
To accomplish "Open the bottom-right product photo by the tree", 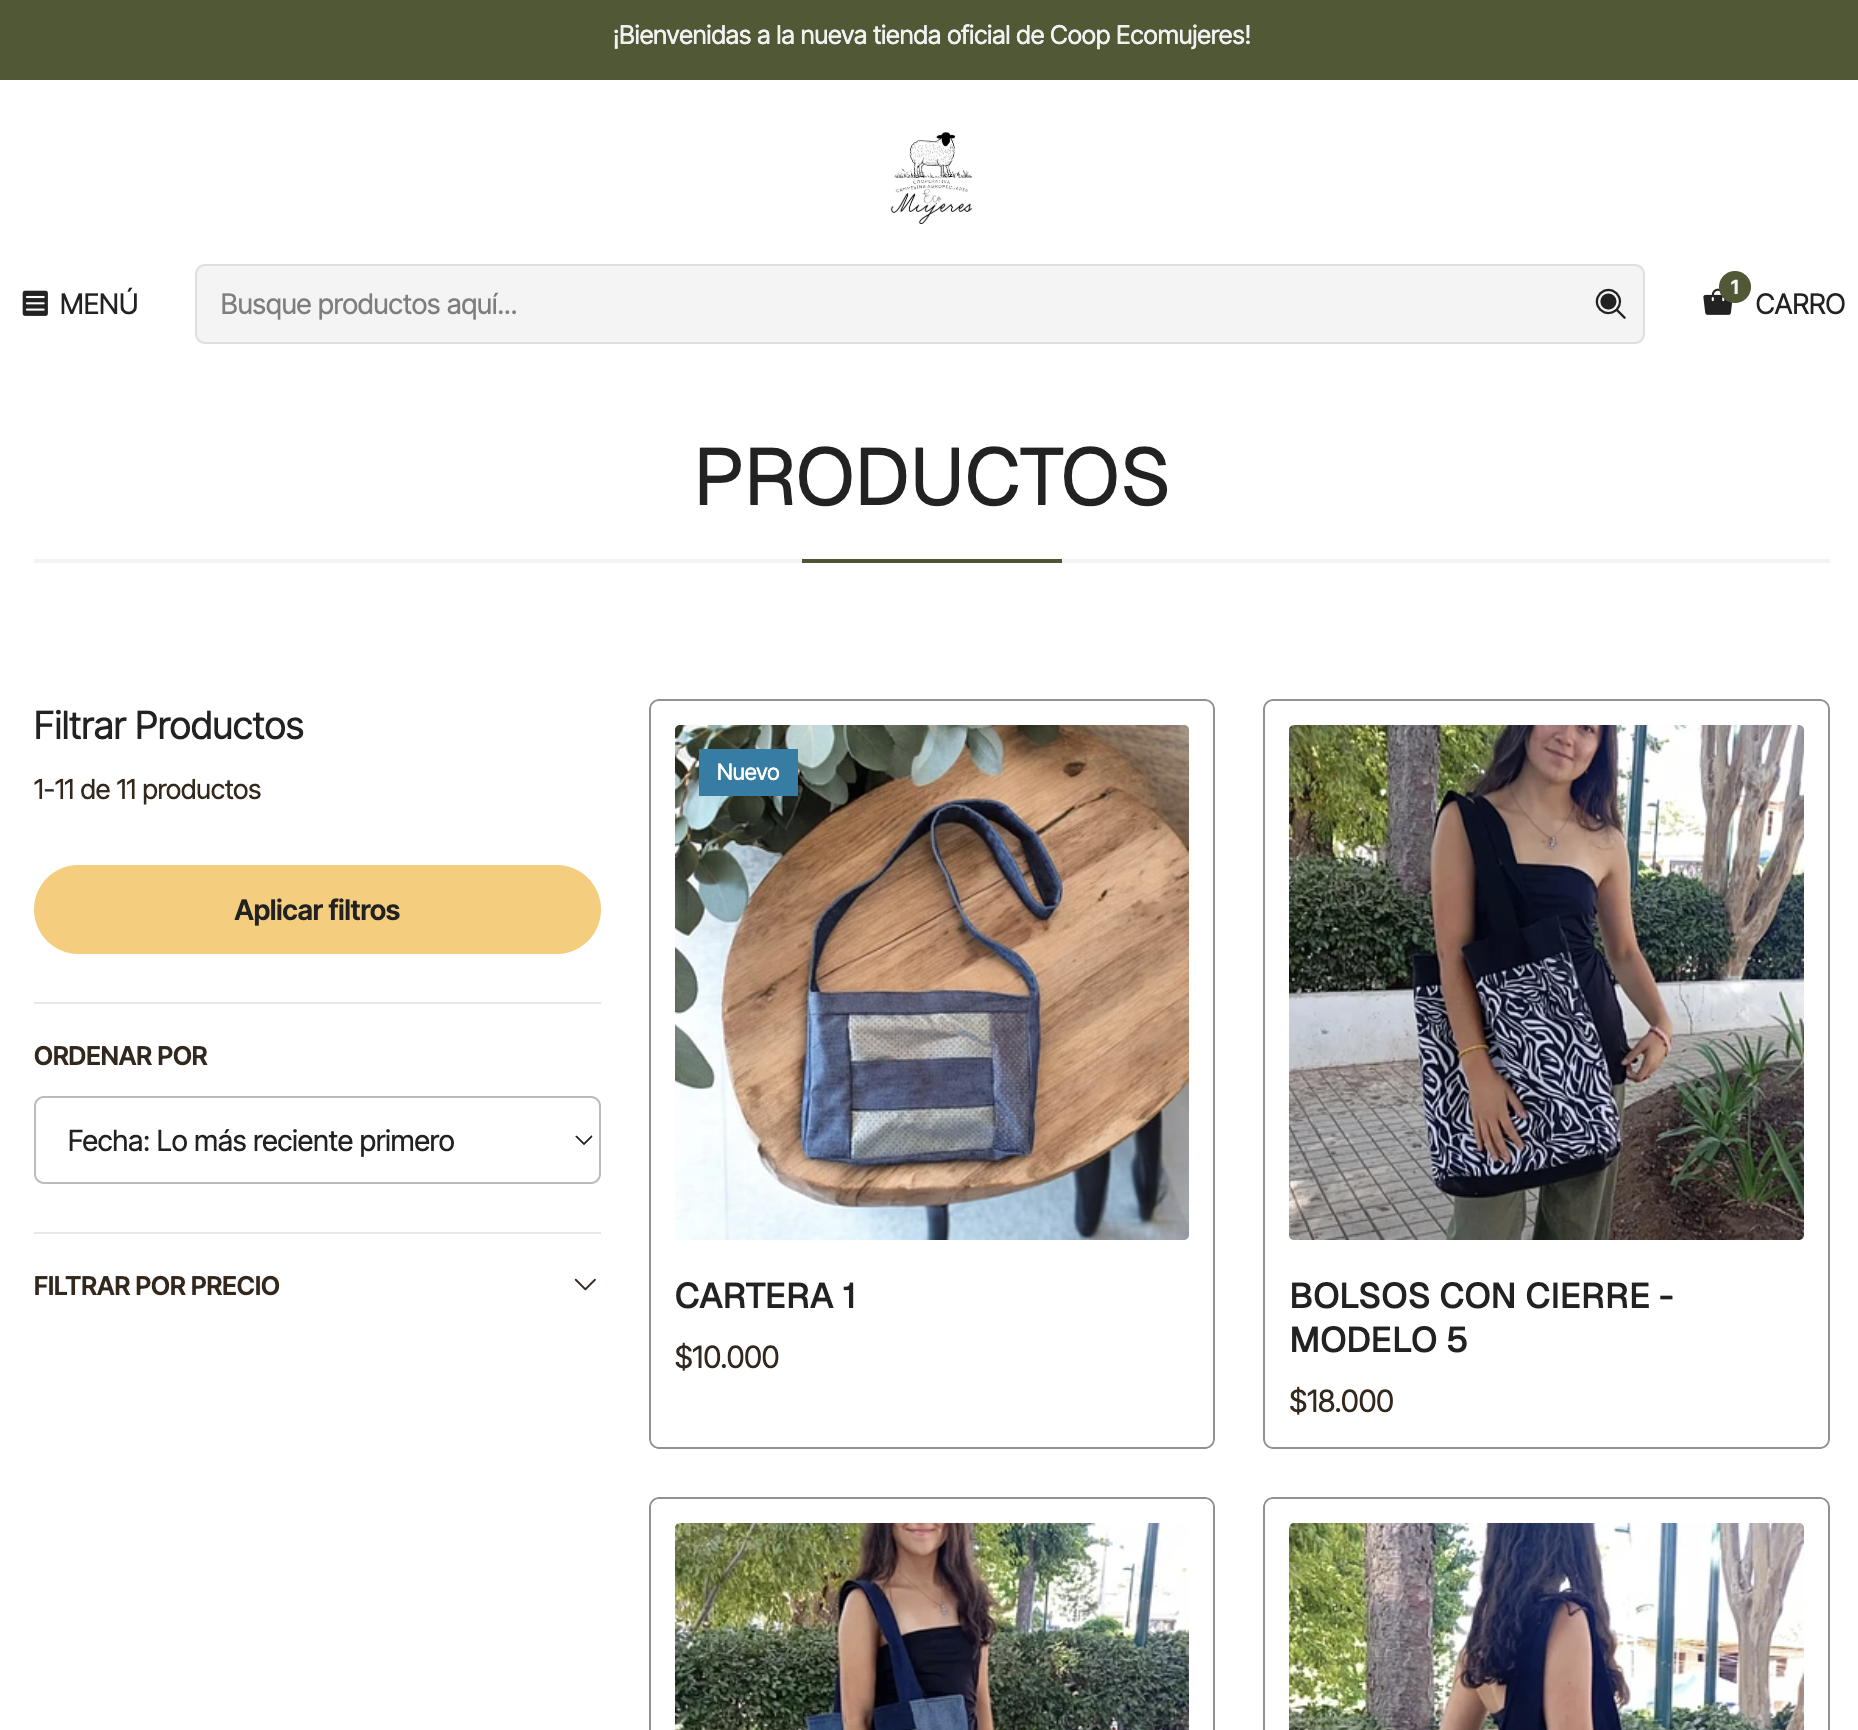I will click(x=1545, y=1625).
